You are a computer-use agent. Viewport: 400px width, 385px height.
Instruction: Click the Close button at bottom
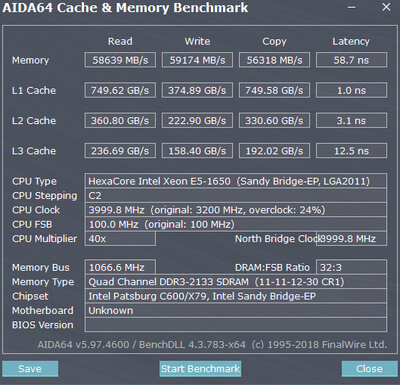point(369,369)
